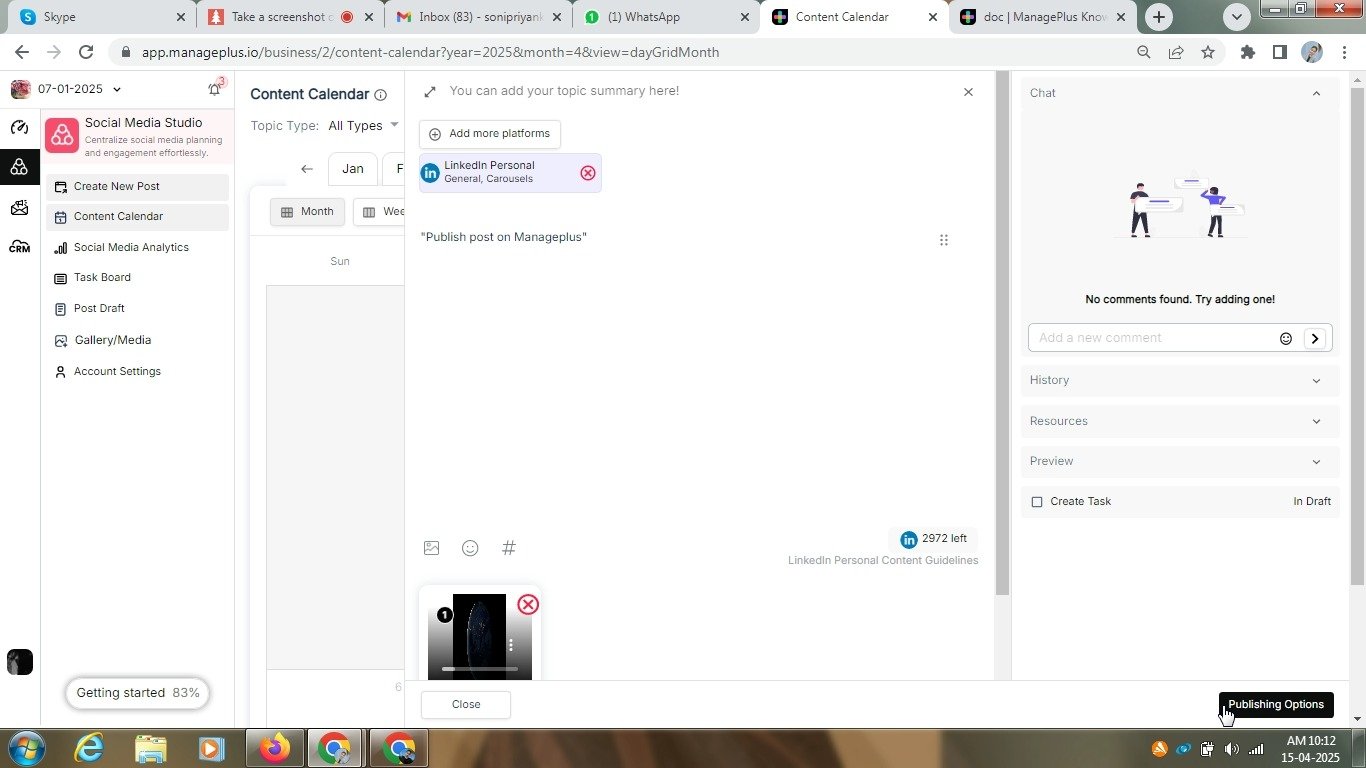Click the Close button at bottom
The image size is (1366, 768).
pos(466,704)
